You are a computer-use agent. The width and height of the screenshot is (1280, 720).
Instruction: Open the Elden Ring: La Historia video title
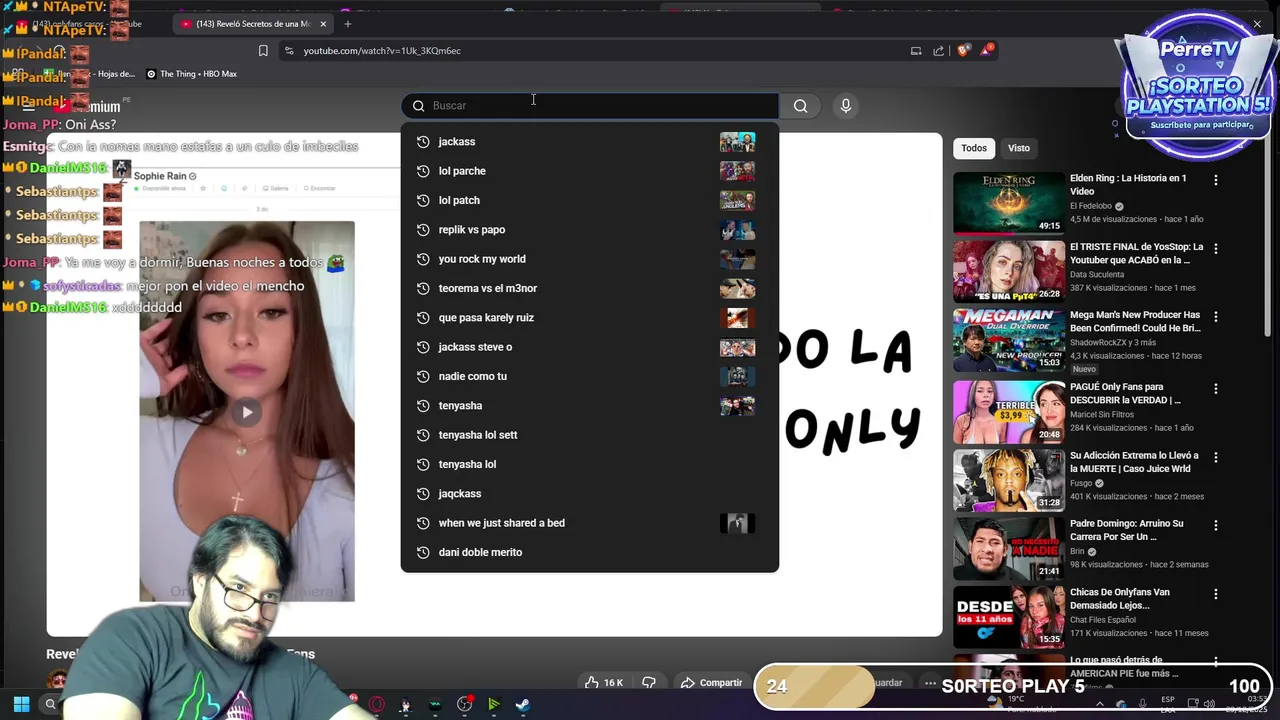click(1128, 184)
